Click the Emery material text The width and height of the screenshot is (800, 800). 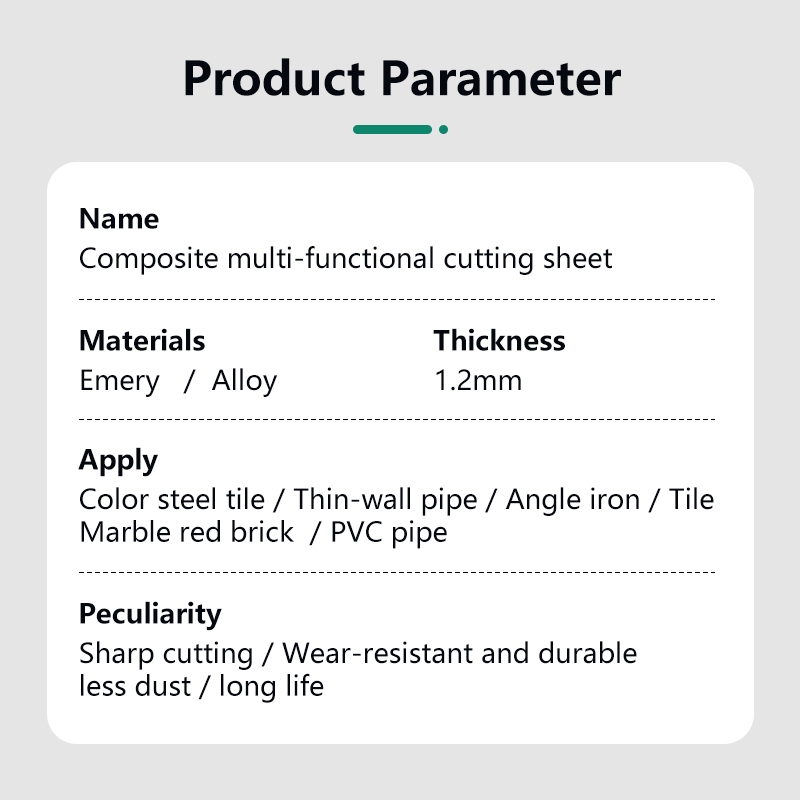pos(119,382)
